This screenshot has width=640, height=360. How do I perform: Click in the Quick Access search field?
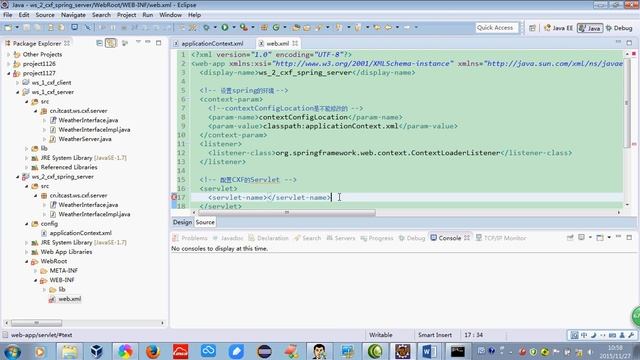(497, 28)
